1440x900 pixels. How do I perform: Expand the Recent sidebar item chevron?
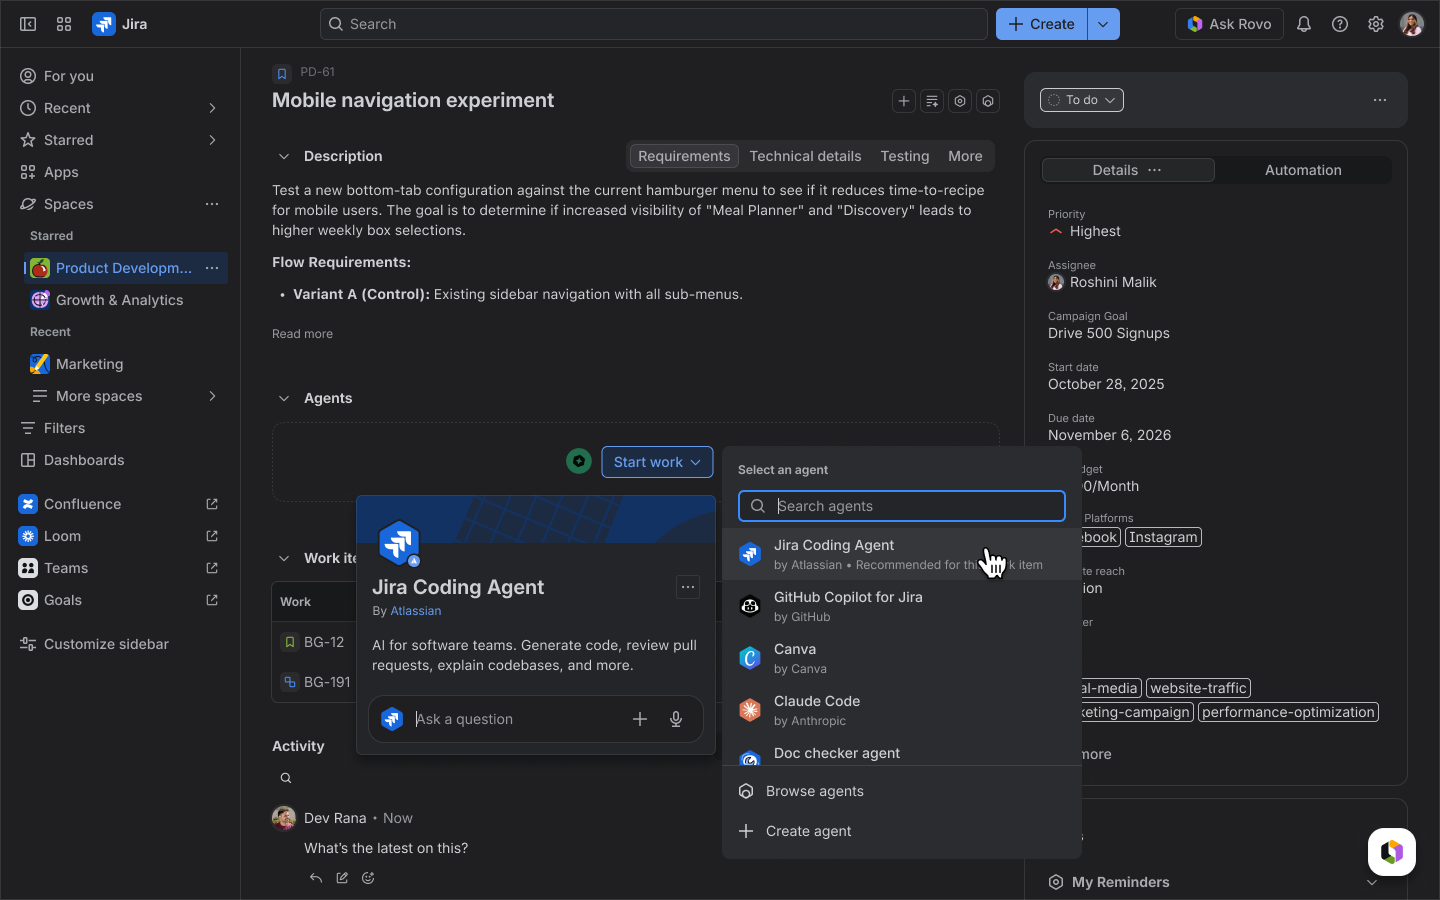[x=212, y=108]
